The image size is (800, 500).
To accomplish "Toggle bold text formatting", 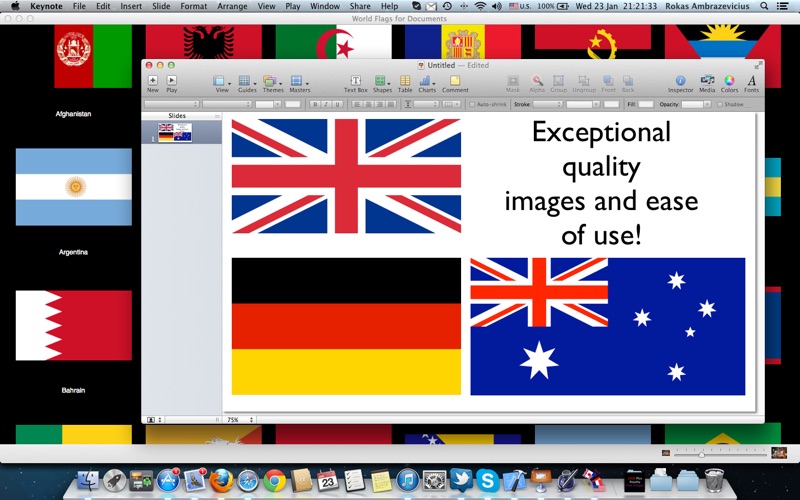I will [x=313, y=104].
